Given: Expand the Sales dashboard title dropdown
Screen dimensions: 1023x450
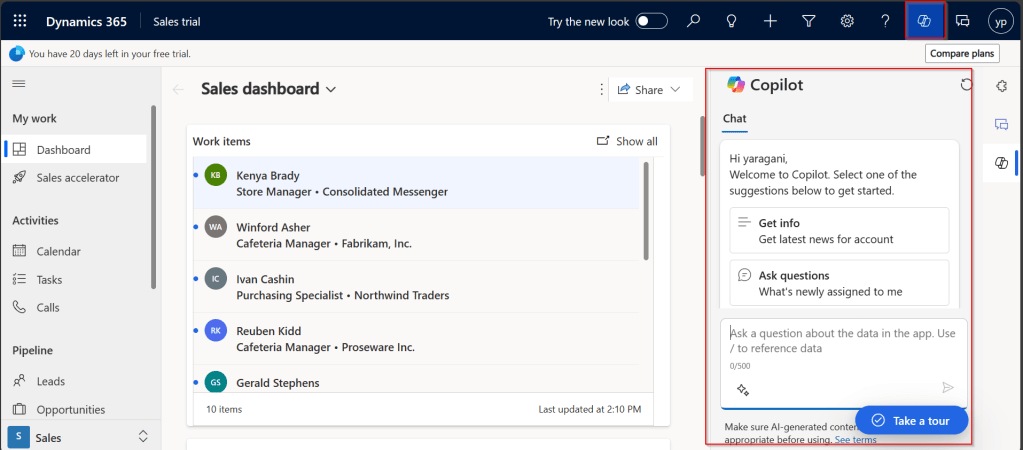Looking at the screenshot, I should pos(331,89).
